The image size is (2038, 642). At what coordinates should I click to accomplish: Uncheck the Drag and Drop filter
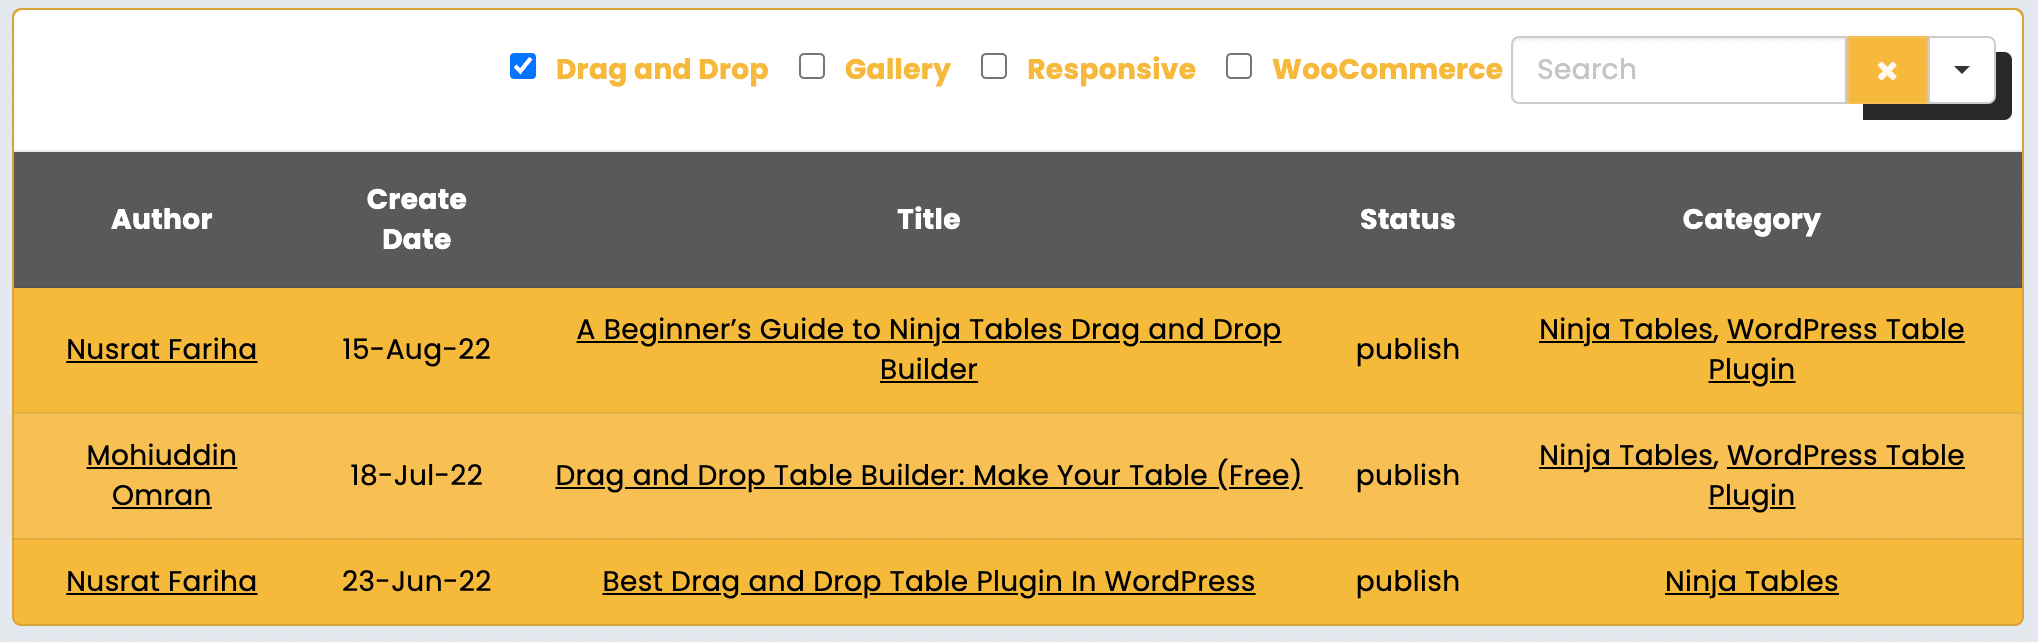click(523, 67)
